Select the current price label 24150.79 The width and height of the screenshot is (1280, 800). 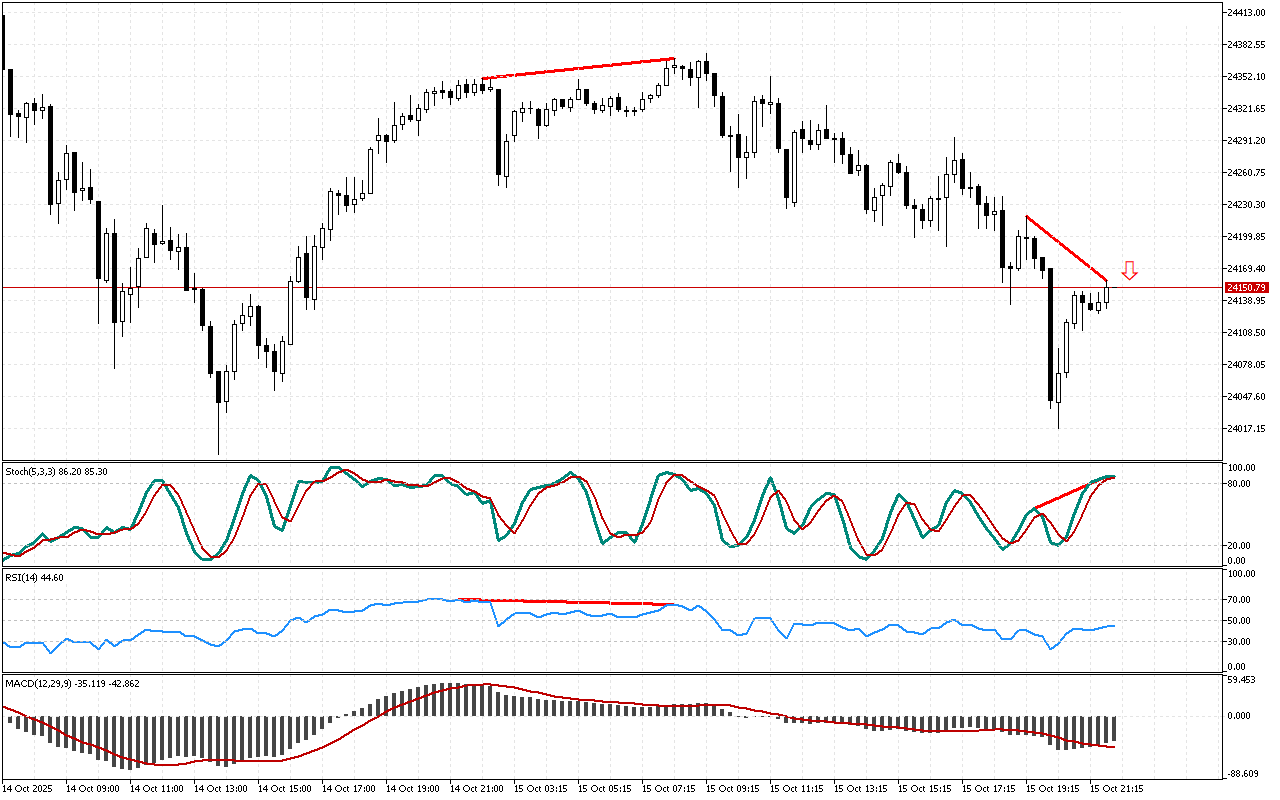click(x=1244, y=288)
